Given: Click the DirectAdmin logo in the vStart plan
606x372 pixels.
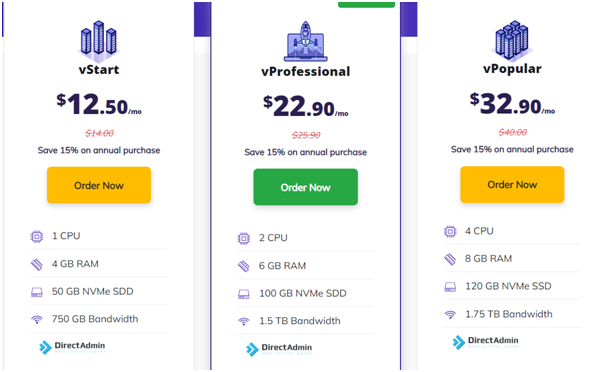Looking at the screenshot, I should pos(72,347).
